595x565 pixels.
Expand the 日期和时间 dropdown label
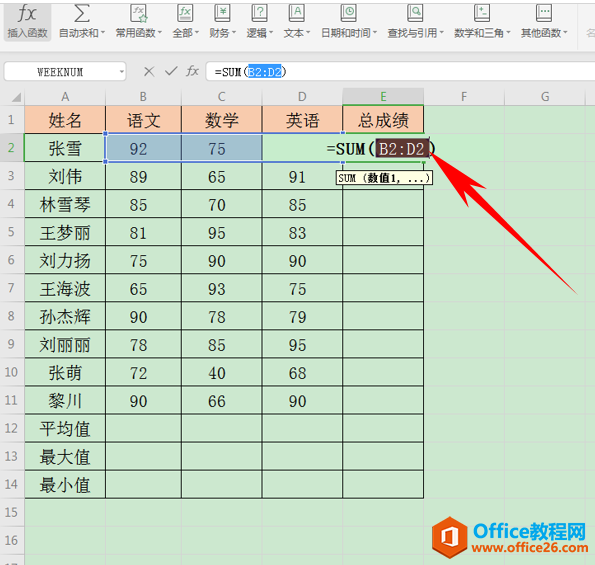pos(349,33)
